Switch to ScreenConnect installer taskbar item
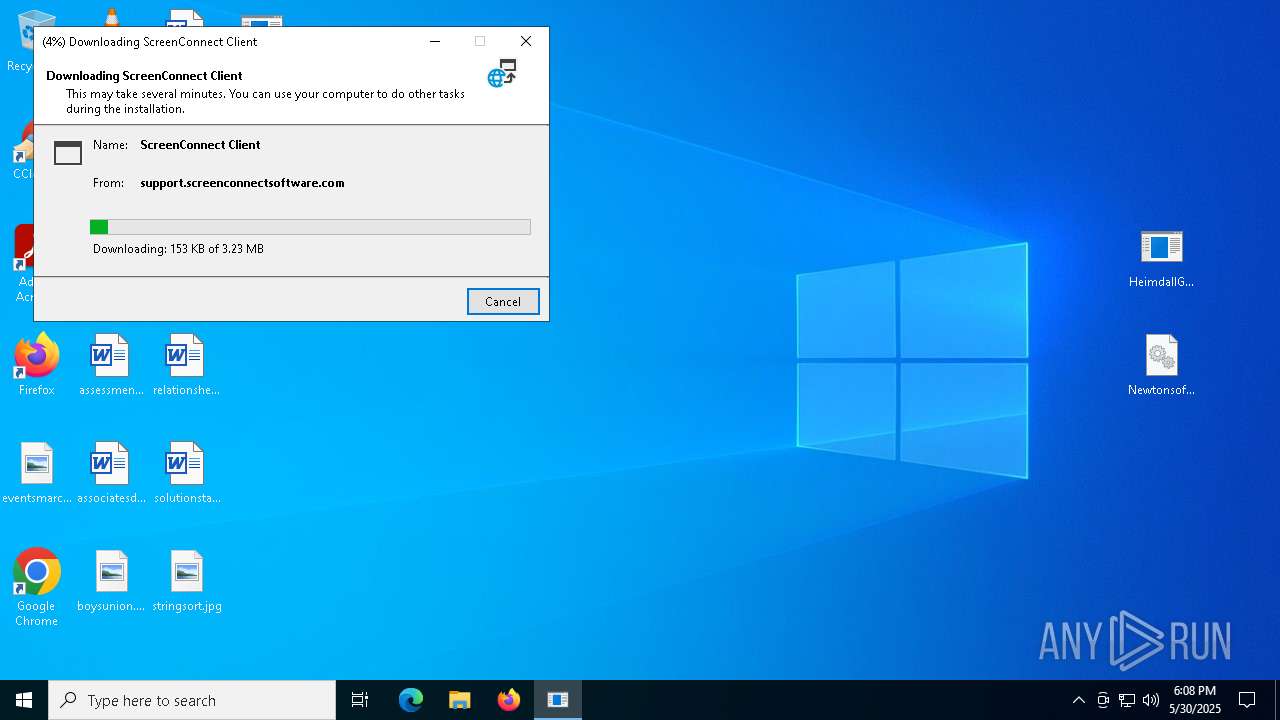This screenshot has width=1280, height=720. tap(557, 700)
